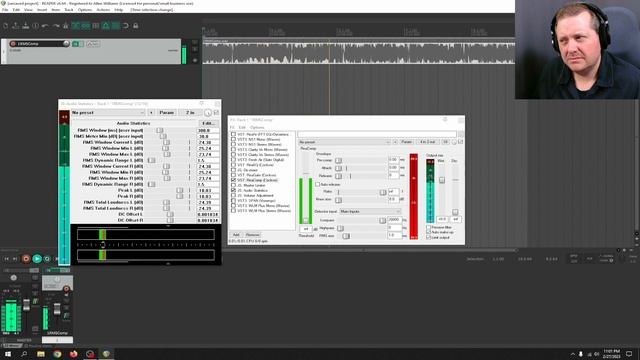Viewport: 640px width, 360px height.
Task: Open Firefox from taskbar
Action: point(73,354)
